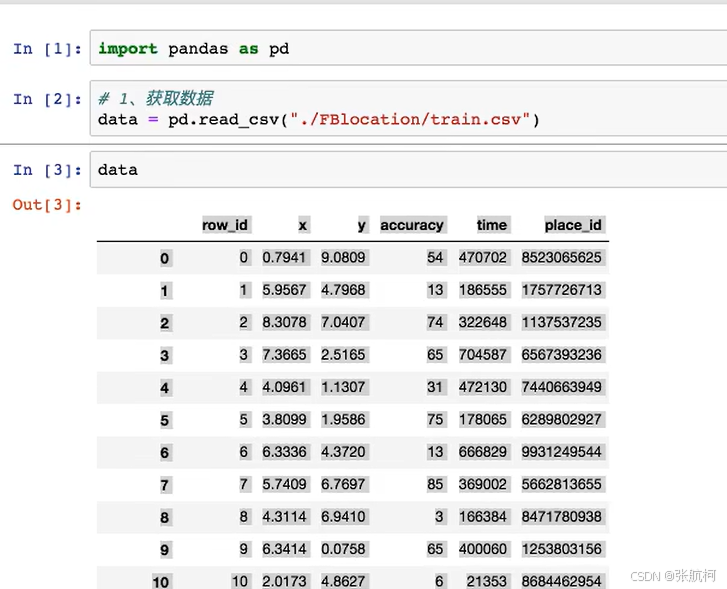The width and height of the screenshot is (727, 589).
Task: Click y value 1.9586
Action: tap(344, 419)
